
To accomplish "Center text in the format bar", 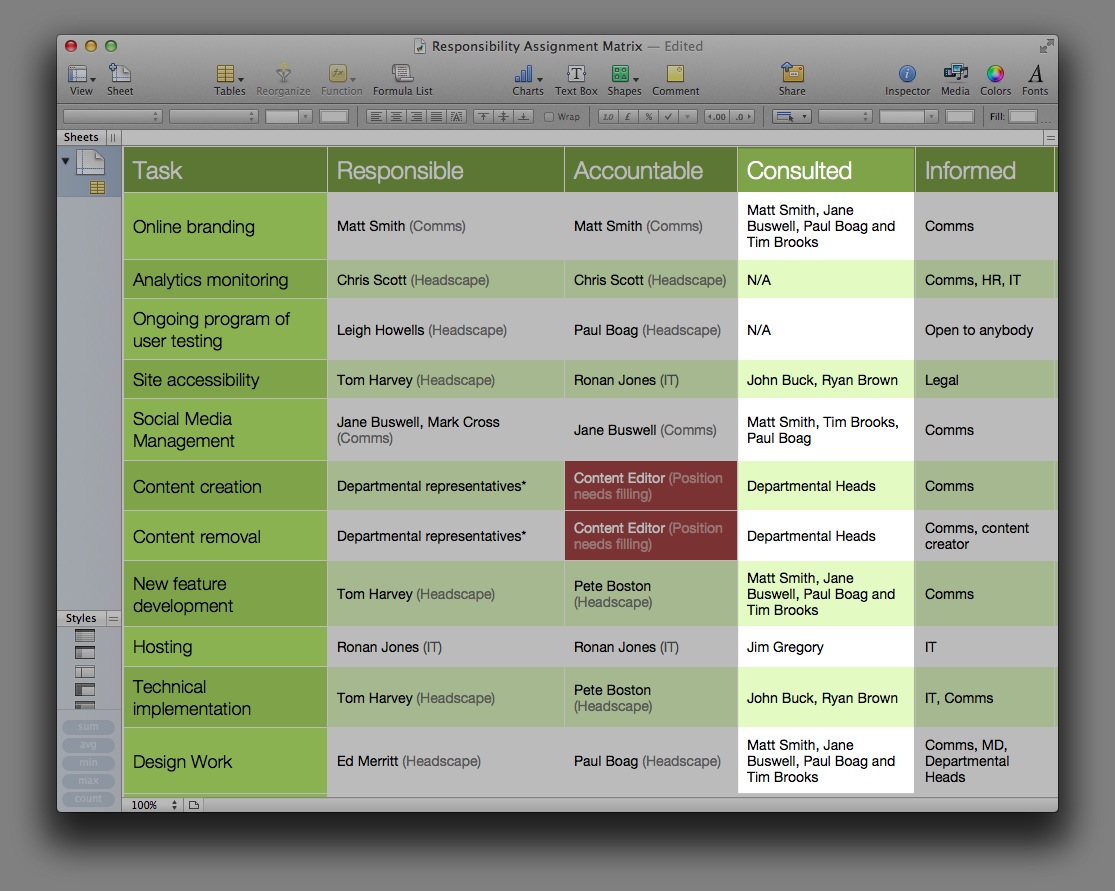I will point(396,117).
